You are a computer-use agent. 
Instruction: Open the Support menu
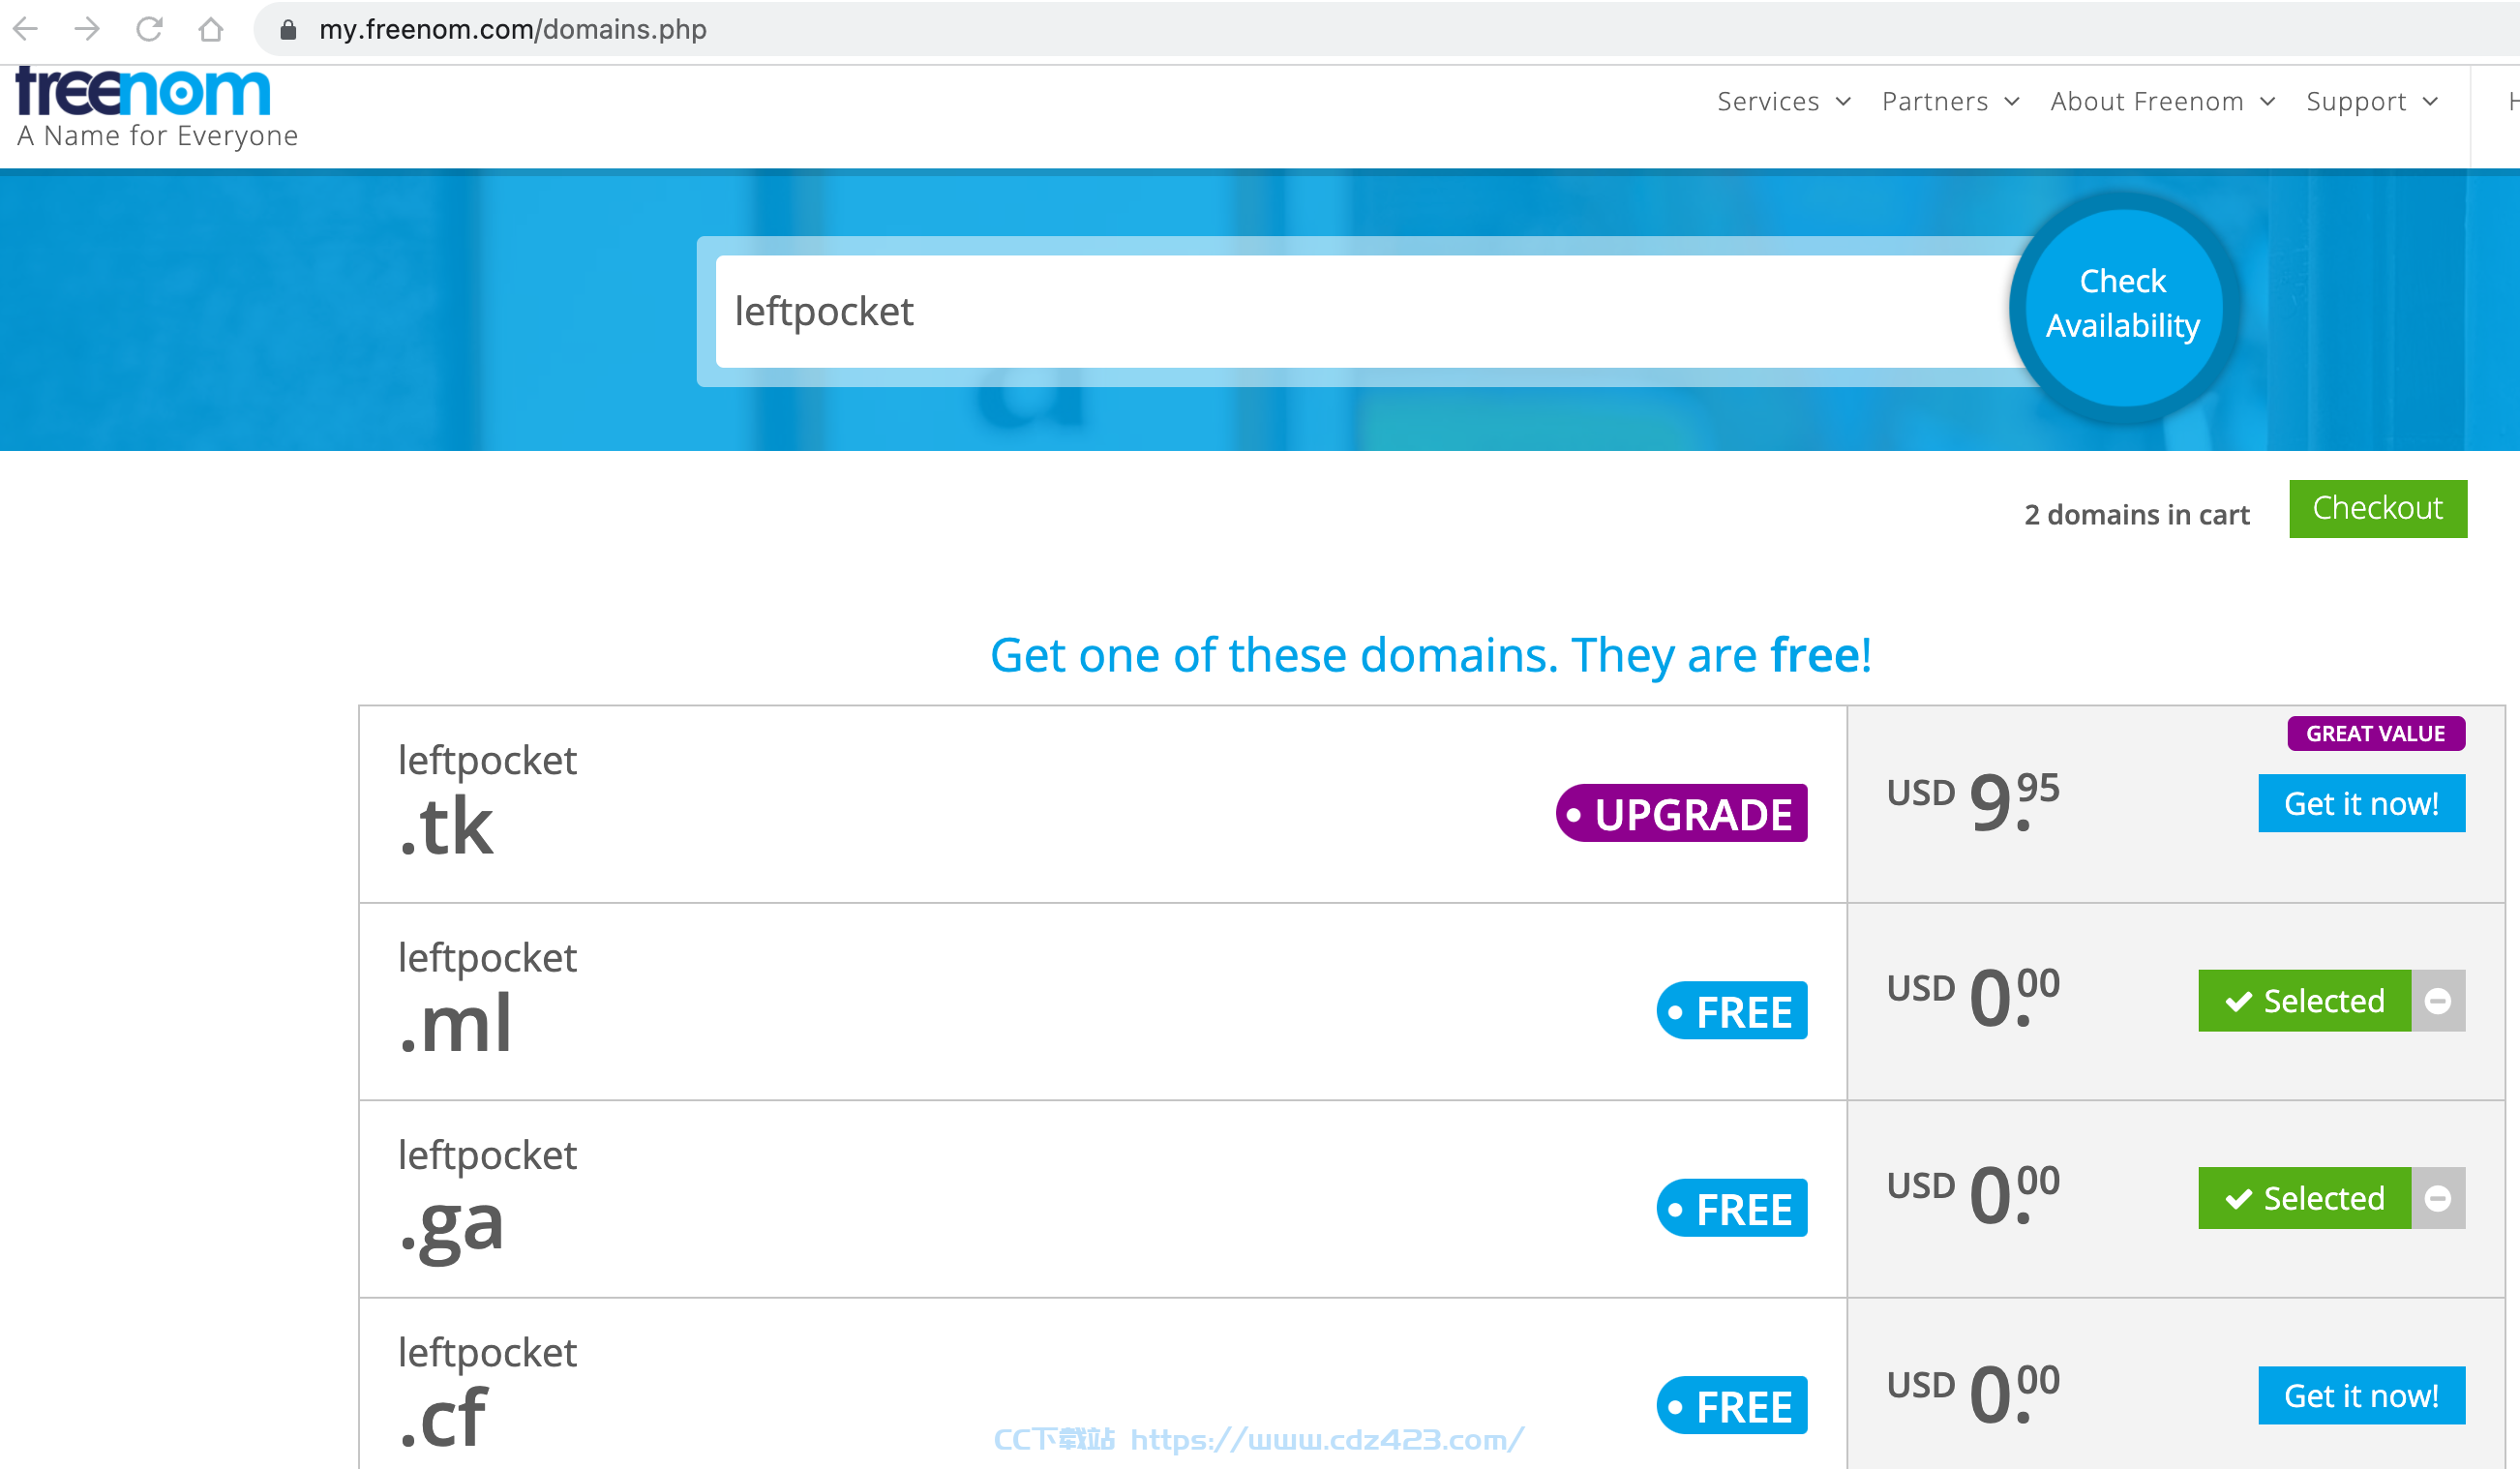pos(2372,102)
